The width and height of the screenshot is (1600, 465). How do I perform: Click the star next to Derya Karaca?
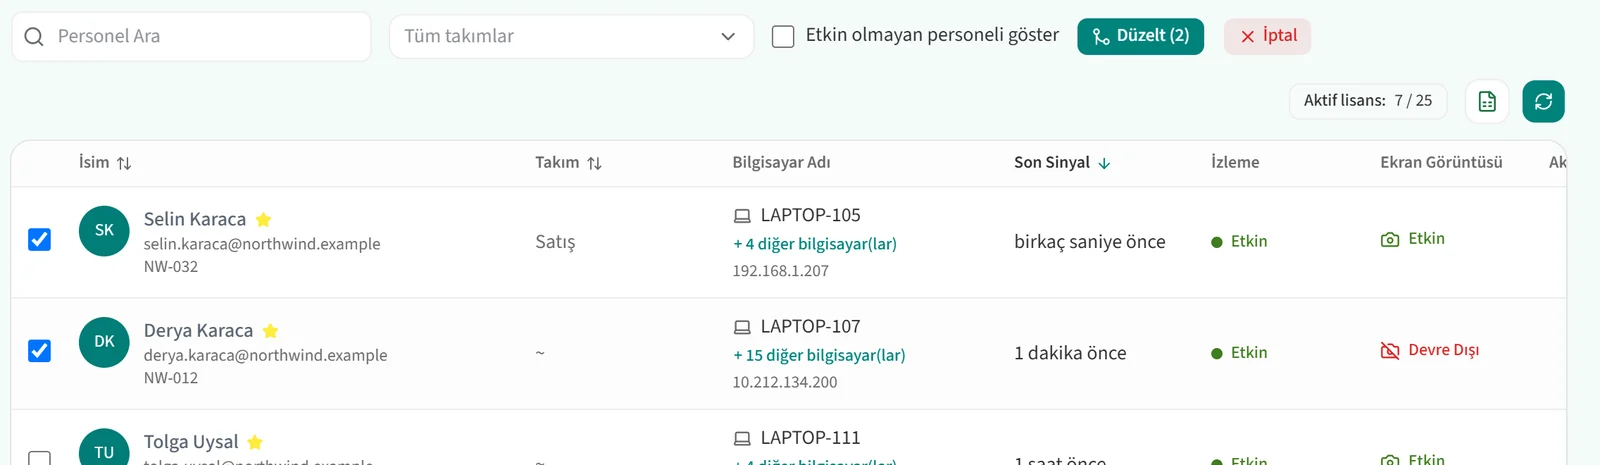tap(270, 330)
